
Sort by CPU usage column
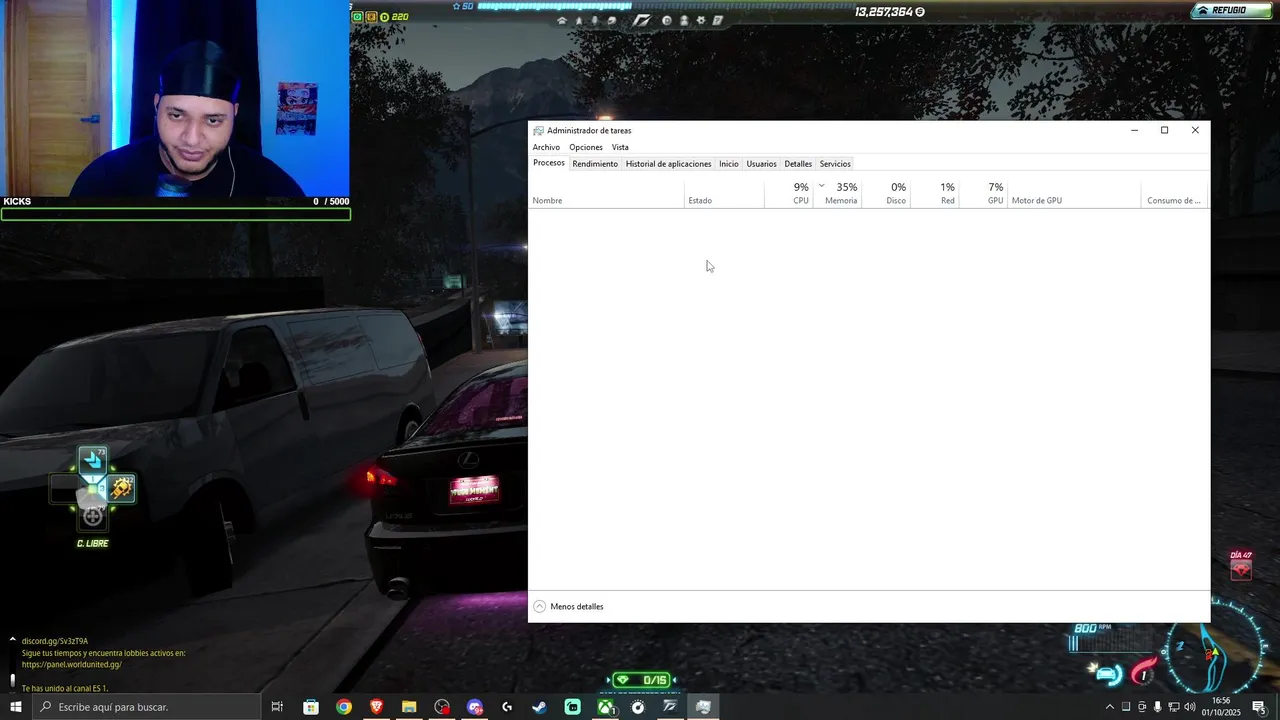coord(789,193)
